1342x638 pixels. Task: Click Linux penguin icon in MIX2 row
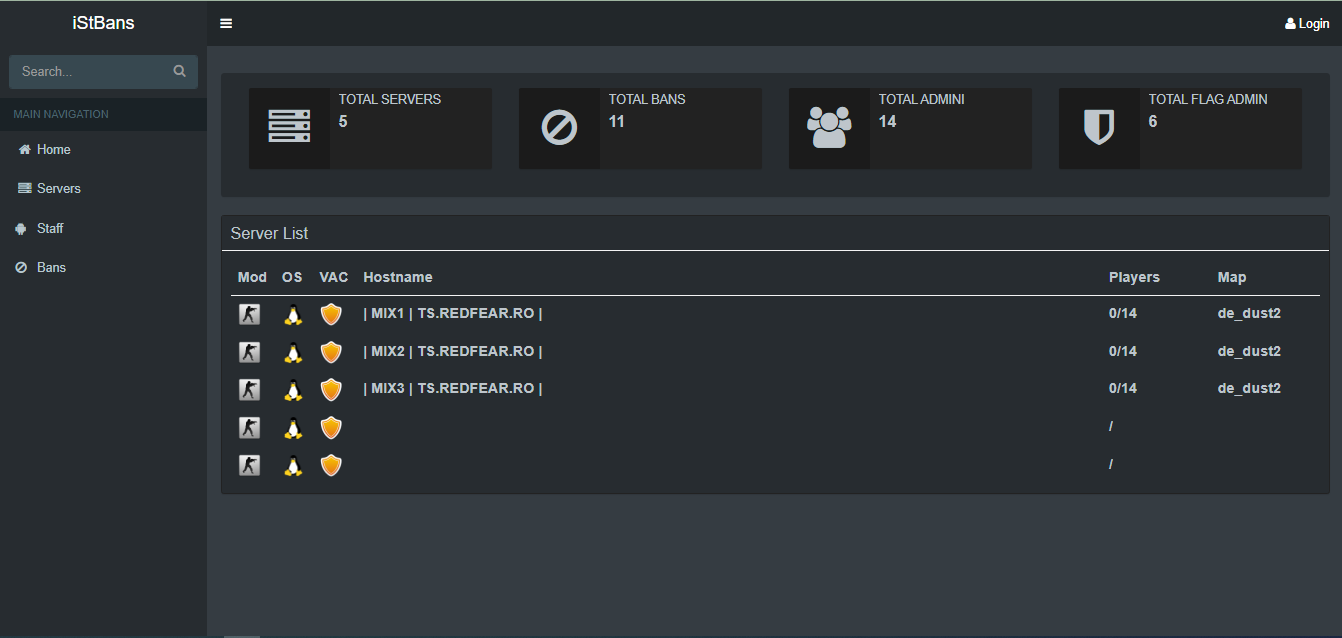pyautogui.click(x=292, y=352)
